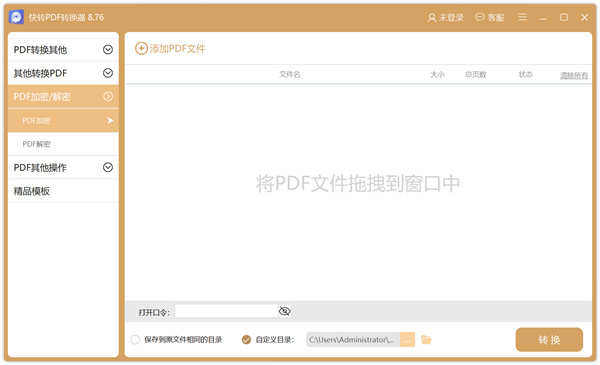Image resolution: width=600 pixels, height=365 pixels.
Task: Click the drop area 将PDF文件拖拽到窗口中
Action: [x=358, y=184]
